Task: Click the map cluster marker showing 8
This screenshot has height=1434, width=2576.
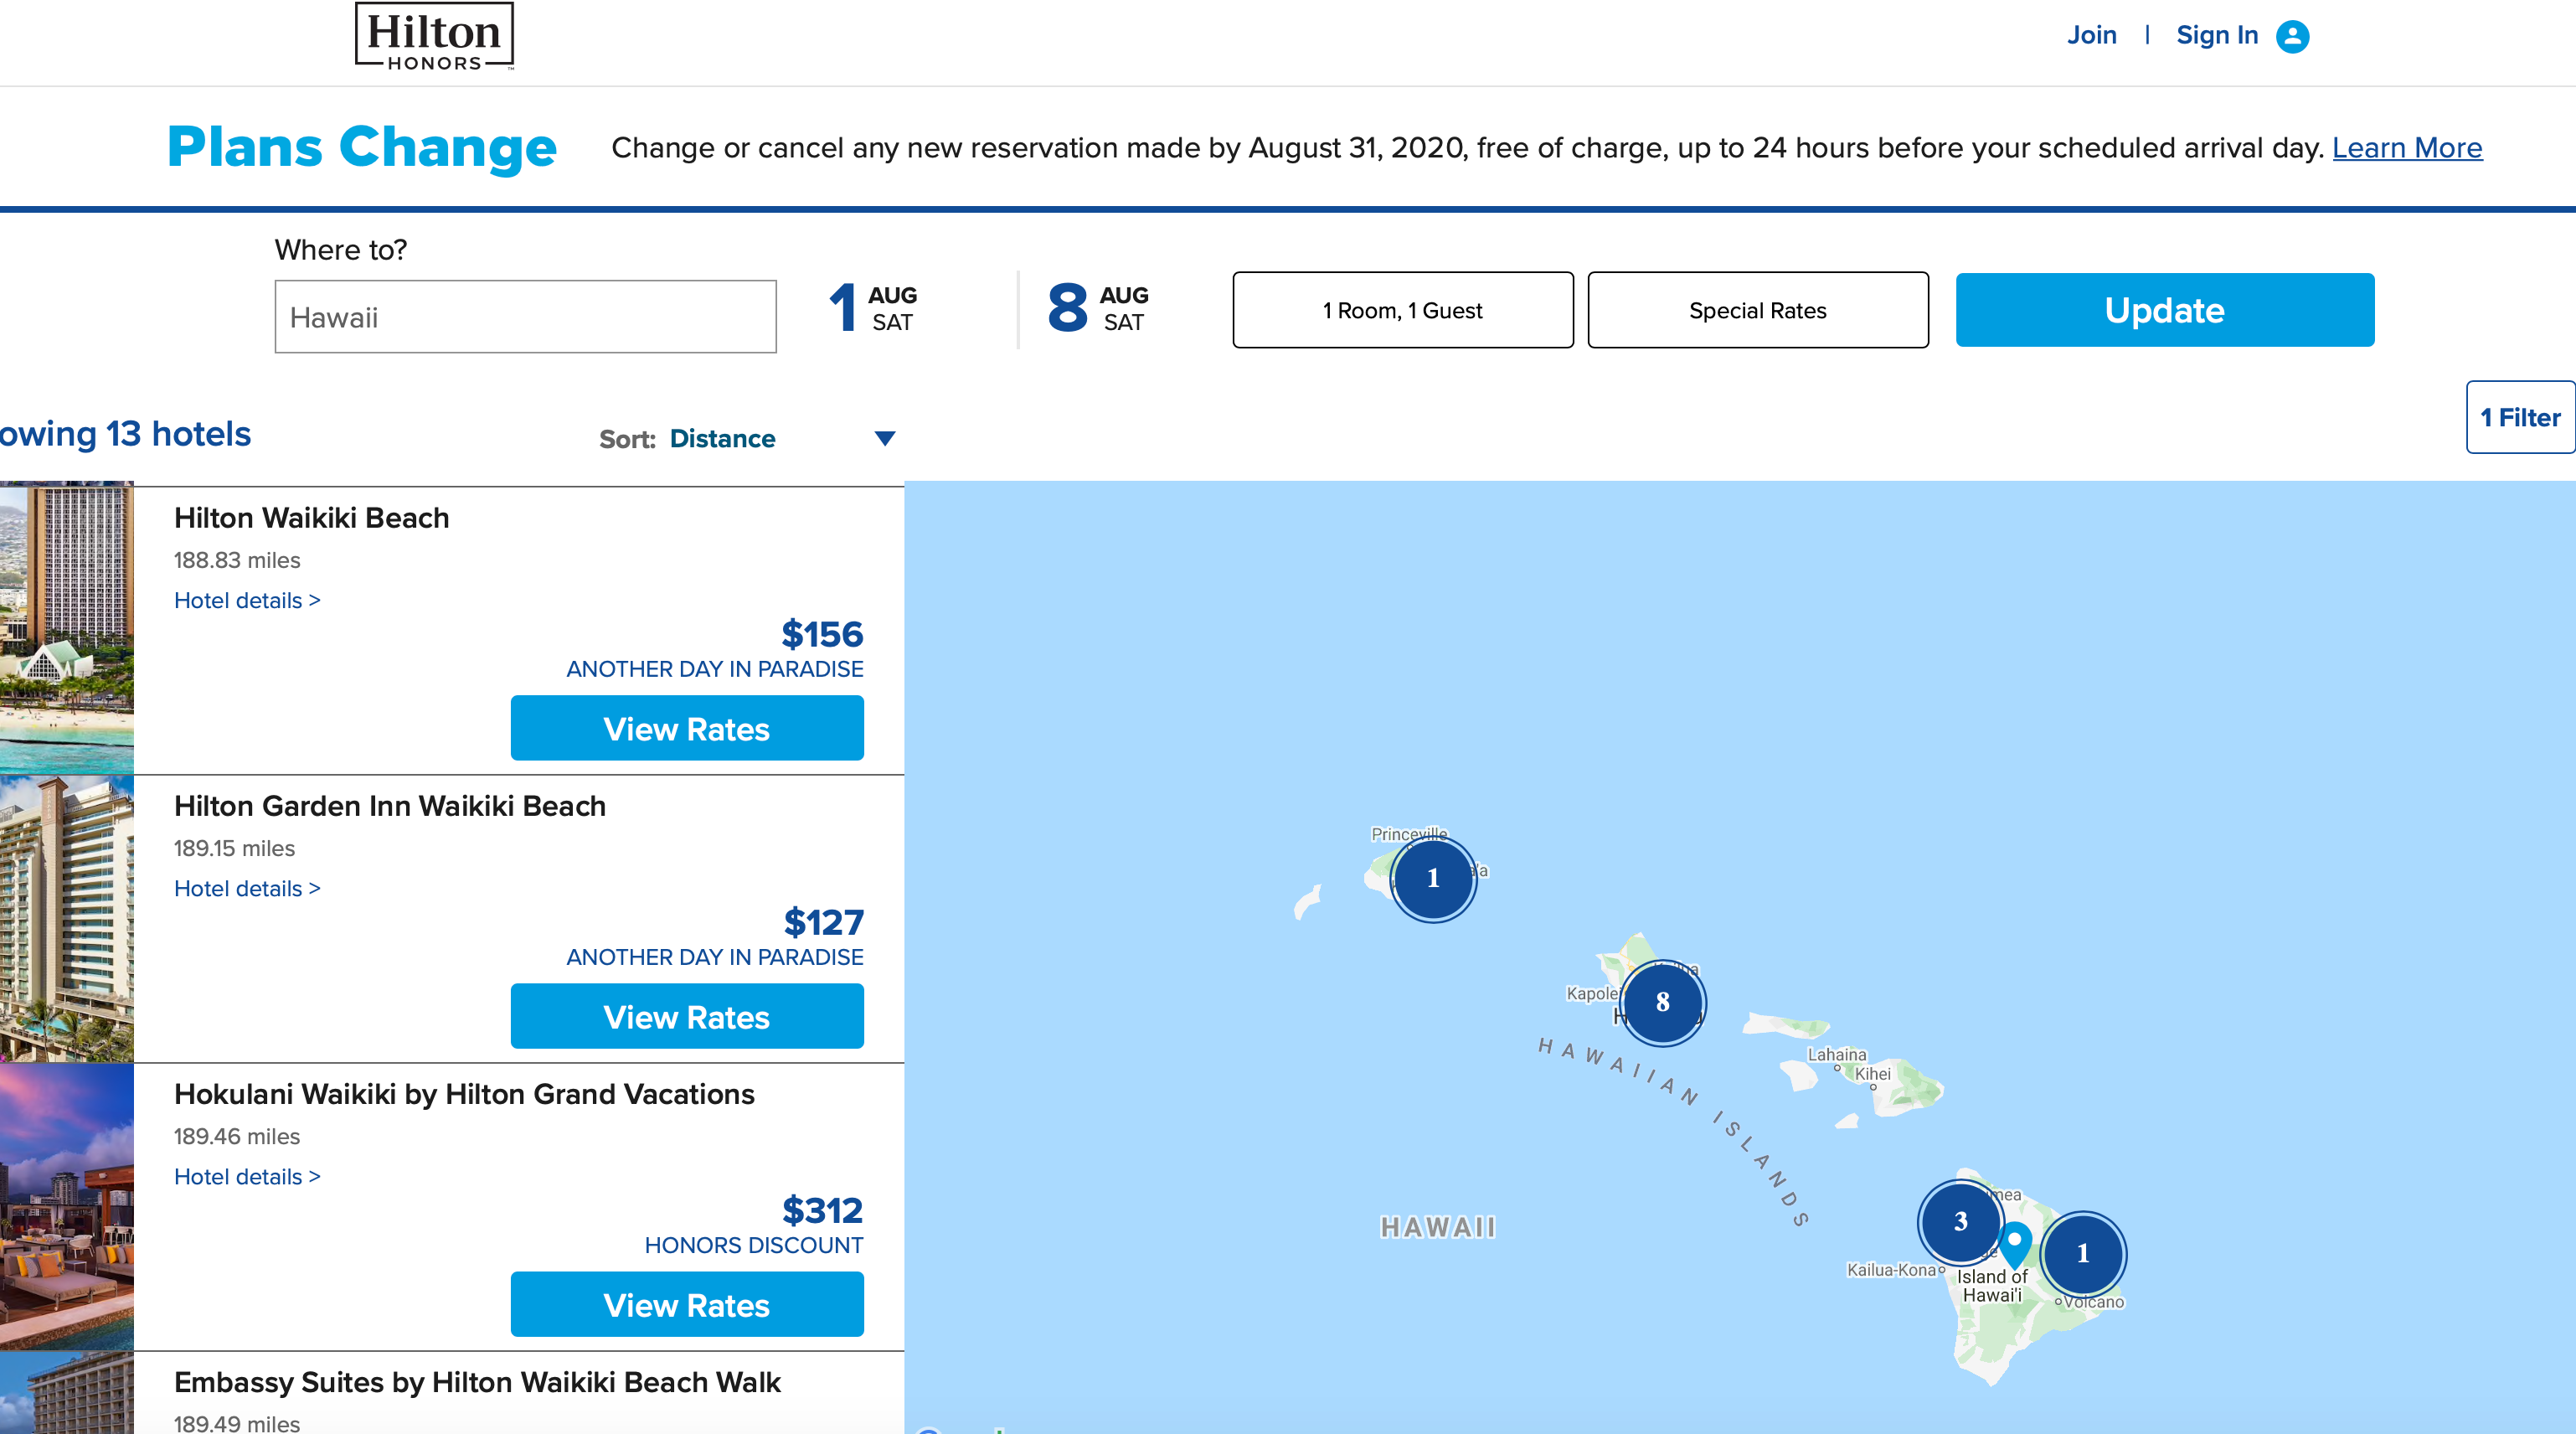Action: pyautogui.click(x=1662, y=1002)
